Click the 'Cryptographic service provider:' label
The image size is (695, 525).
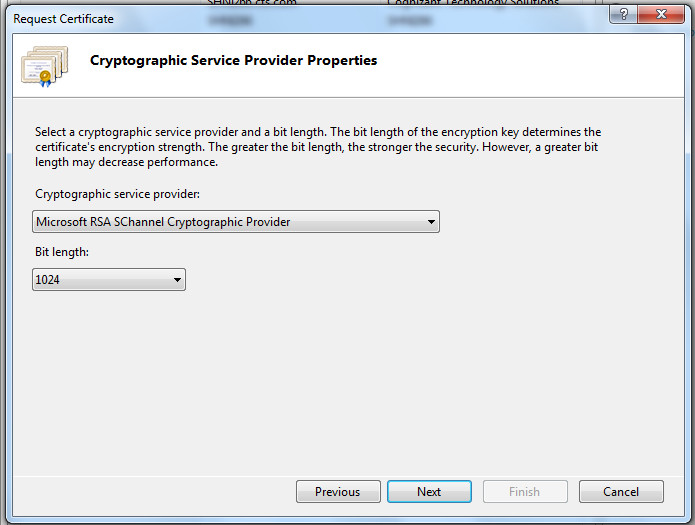coord(118,193)
